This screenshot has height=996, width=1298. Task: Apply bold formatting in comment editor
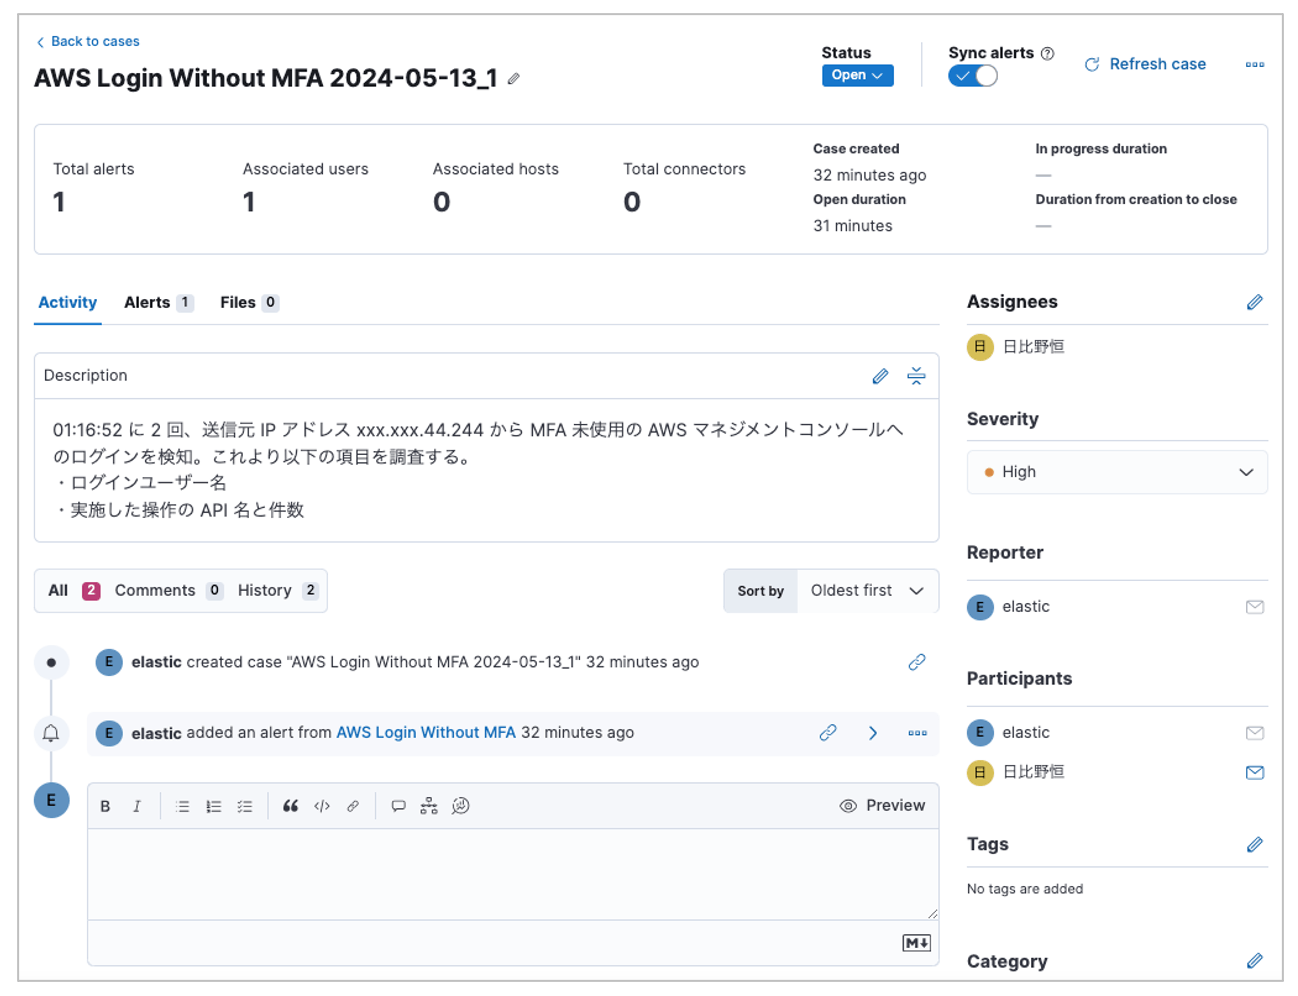click(105, 806)
